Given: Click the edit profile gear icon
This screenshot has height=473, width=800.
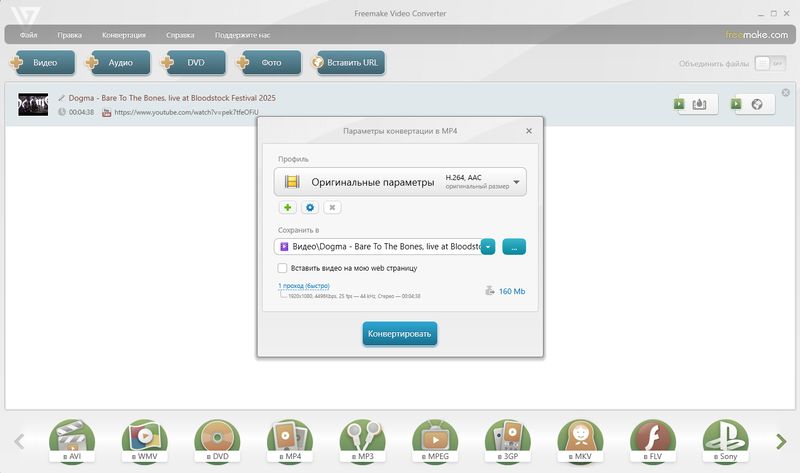Looking at the screenshot, I should pyautogui.click(x=310, y=207).
